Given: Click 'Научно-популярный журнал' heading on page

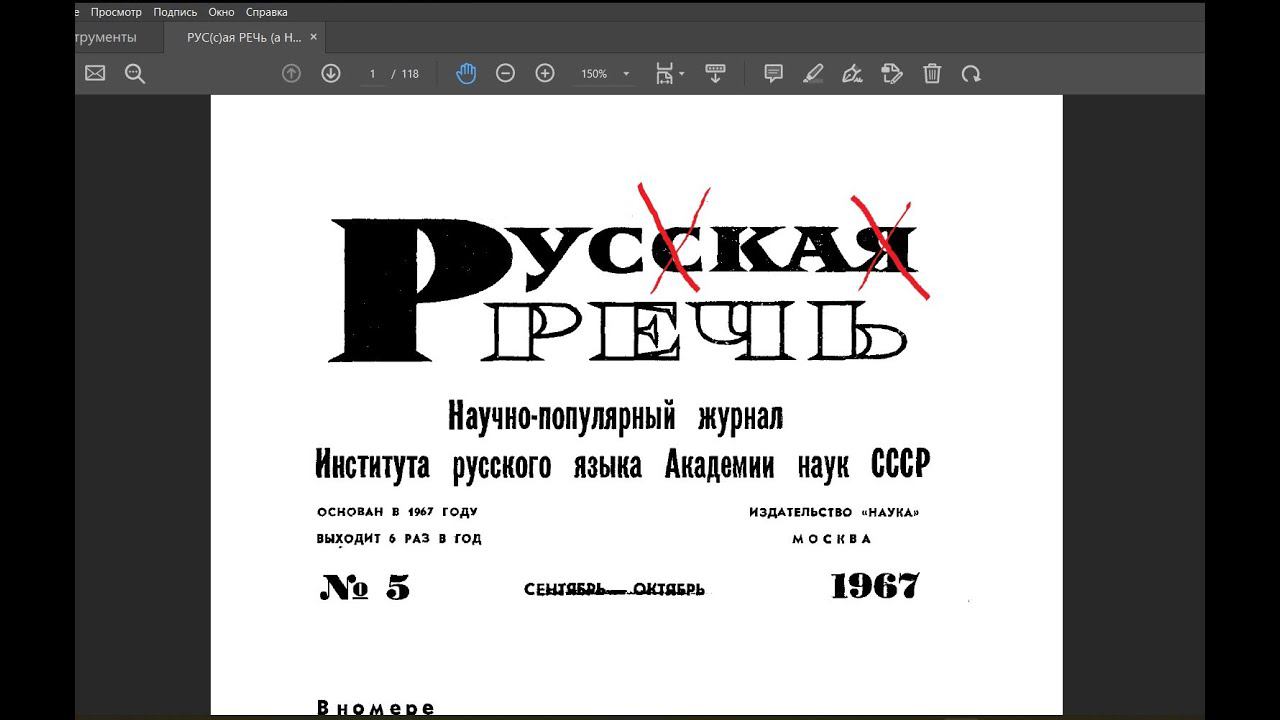Looking at the screenshot, I should (615, 416).
